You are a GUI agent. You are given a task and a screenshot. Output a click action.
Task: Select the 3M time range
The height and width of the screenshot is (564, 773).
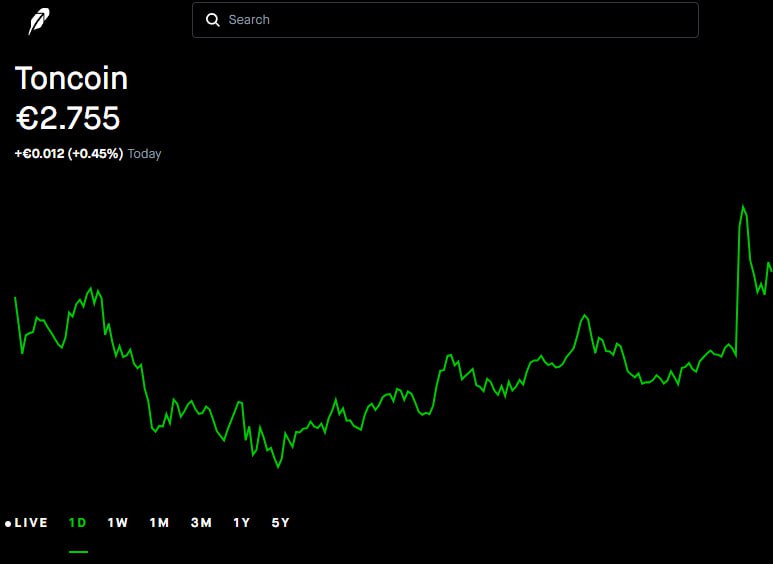(x=201, y=523)
